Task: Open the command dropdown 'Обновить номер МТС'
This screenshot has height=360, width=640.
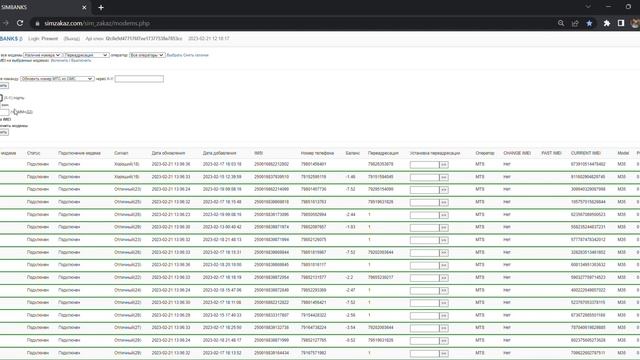Action: tap(57, 78)
